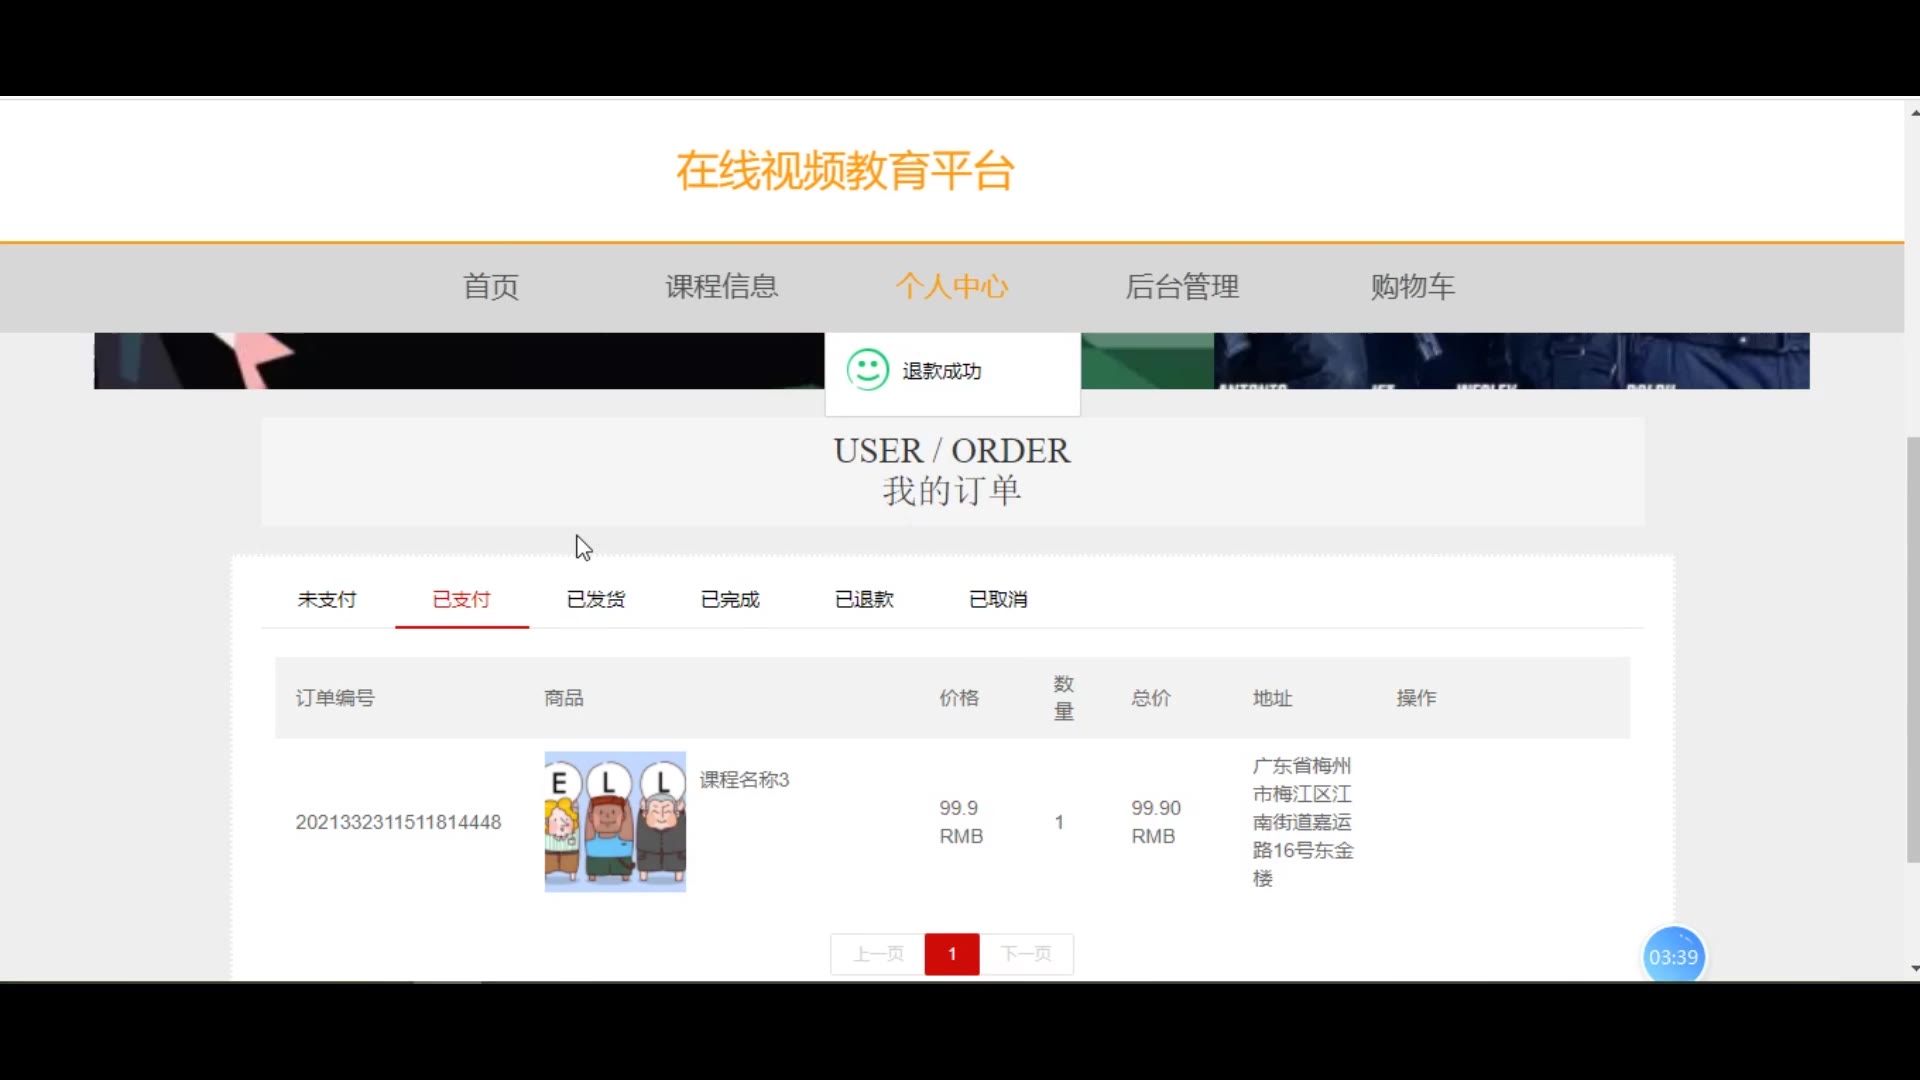Click the smiley success notification icon

tap(867, 370)
